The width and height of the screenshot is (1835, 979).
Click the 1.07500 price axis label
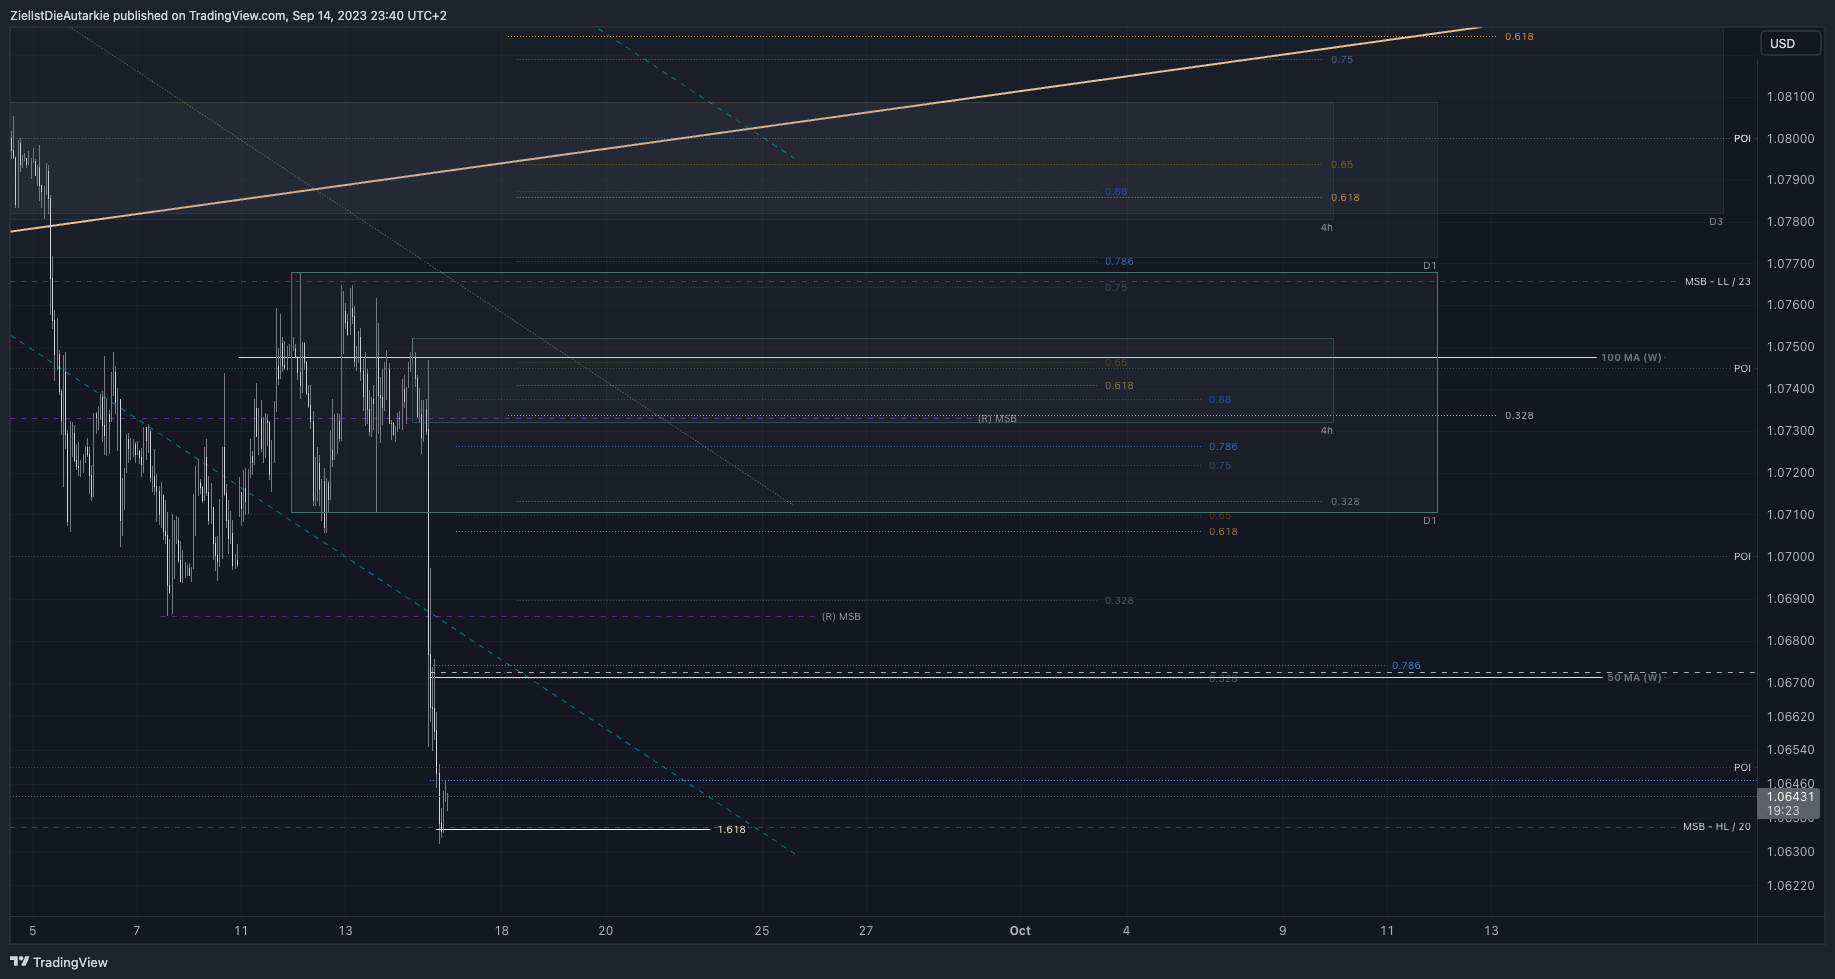pyautogui.click(x=1790, y=347)
